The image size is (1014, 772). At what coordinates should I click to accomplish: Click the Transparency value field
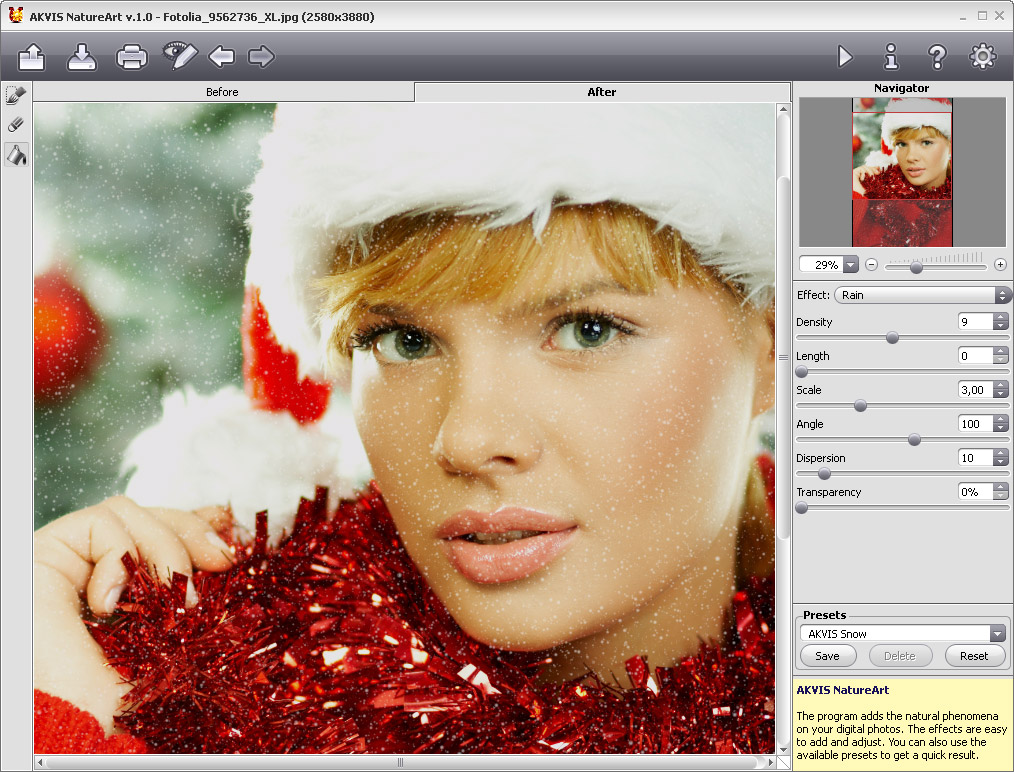[975, 492]
